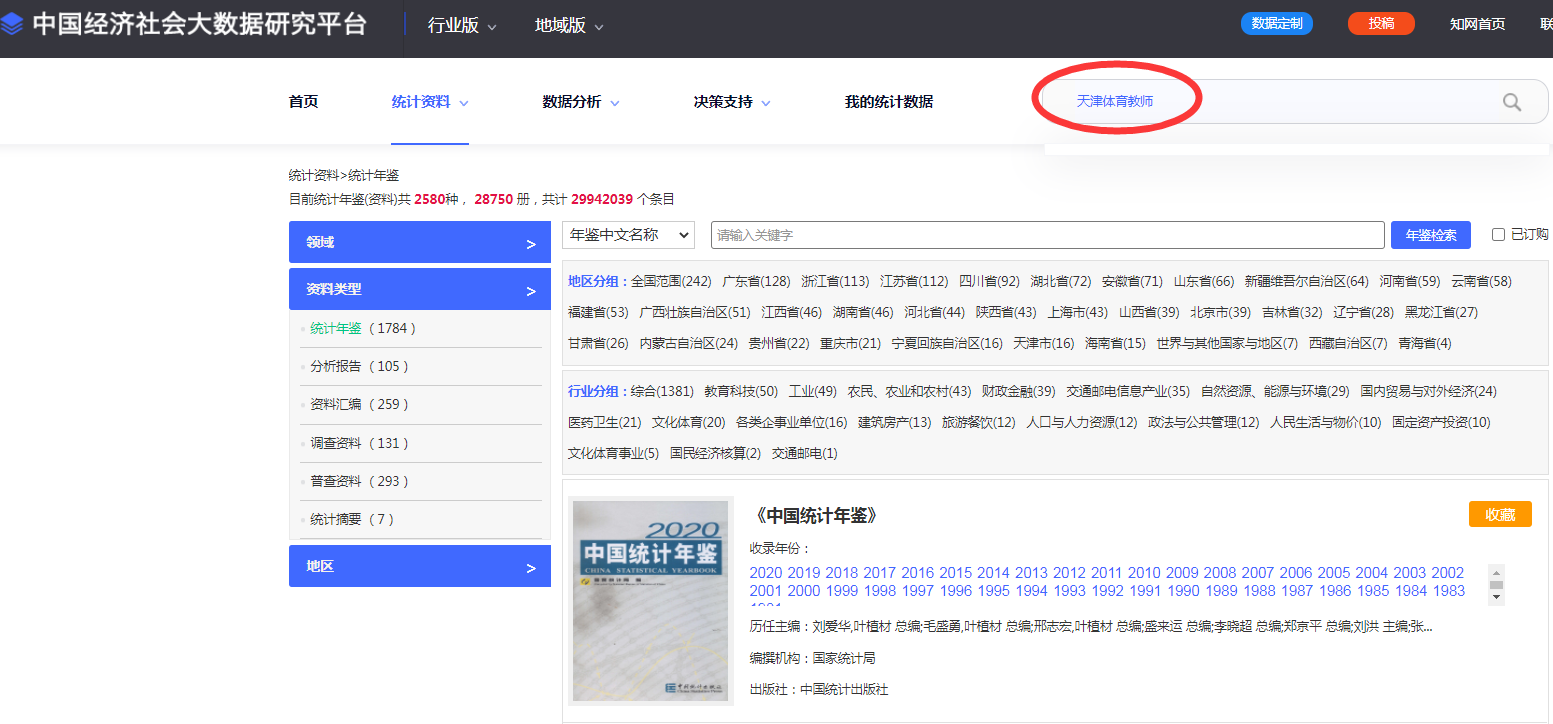The width and height of the screenshot is (1553, 724).
Task: Expand the 统计资料 menu
Action: 430,101
